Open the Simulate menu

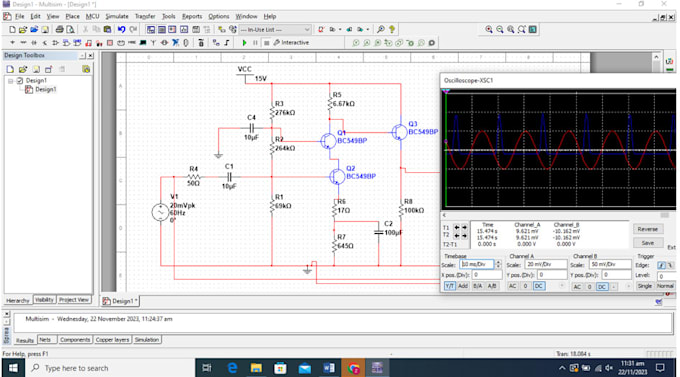pyautogui.click(x=117, y=16)
